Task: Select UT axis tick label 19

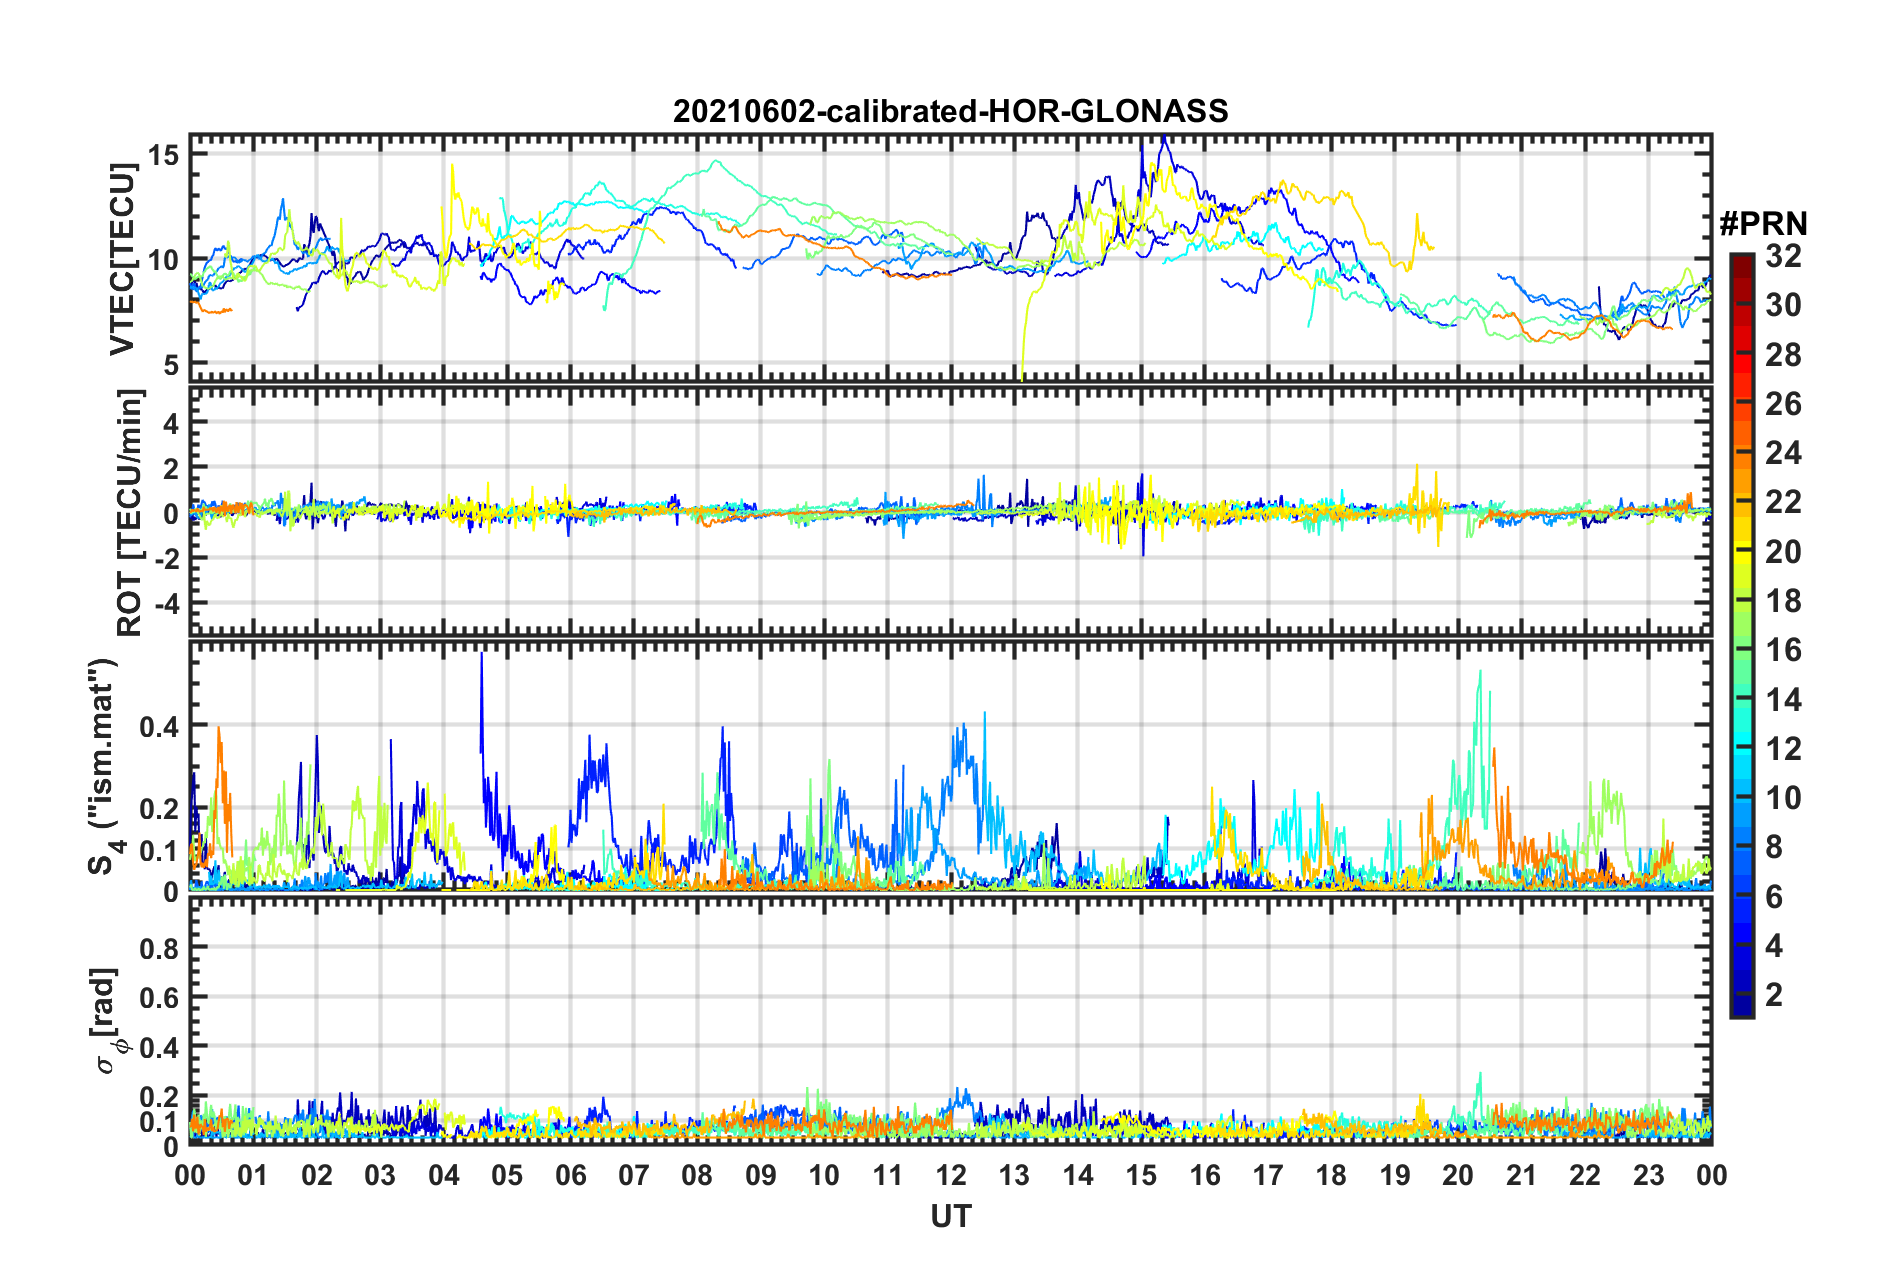Action: coord(1395,1175)
